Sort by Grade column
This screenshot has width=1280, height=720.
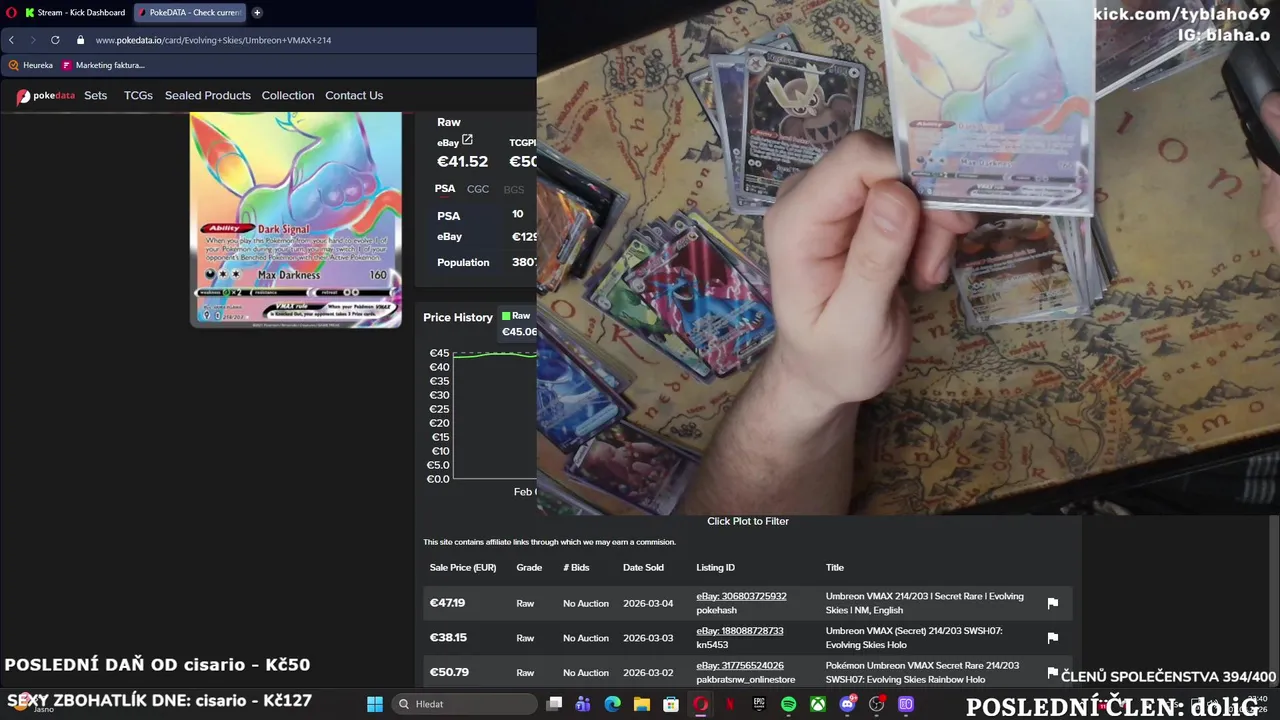[x=529, y=568]
